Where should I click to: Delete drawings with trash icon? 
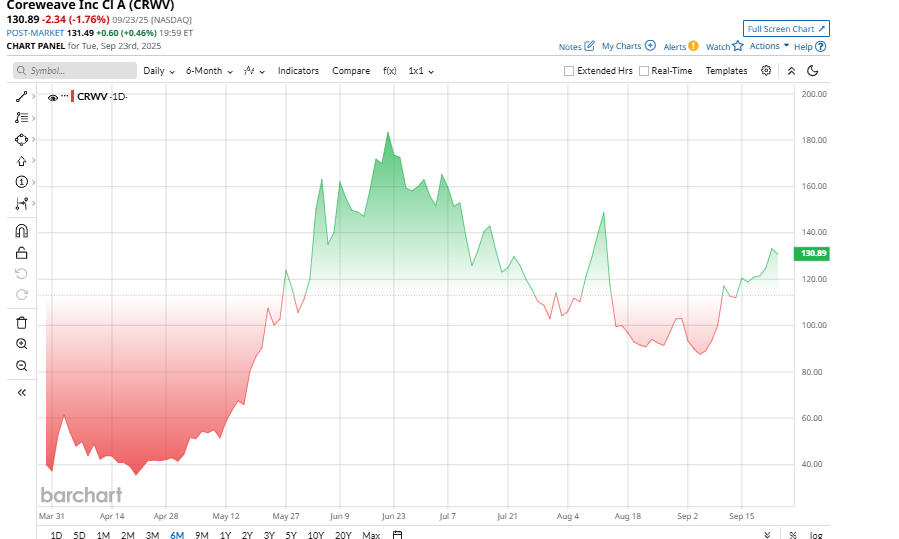tap(21, 323)
